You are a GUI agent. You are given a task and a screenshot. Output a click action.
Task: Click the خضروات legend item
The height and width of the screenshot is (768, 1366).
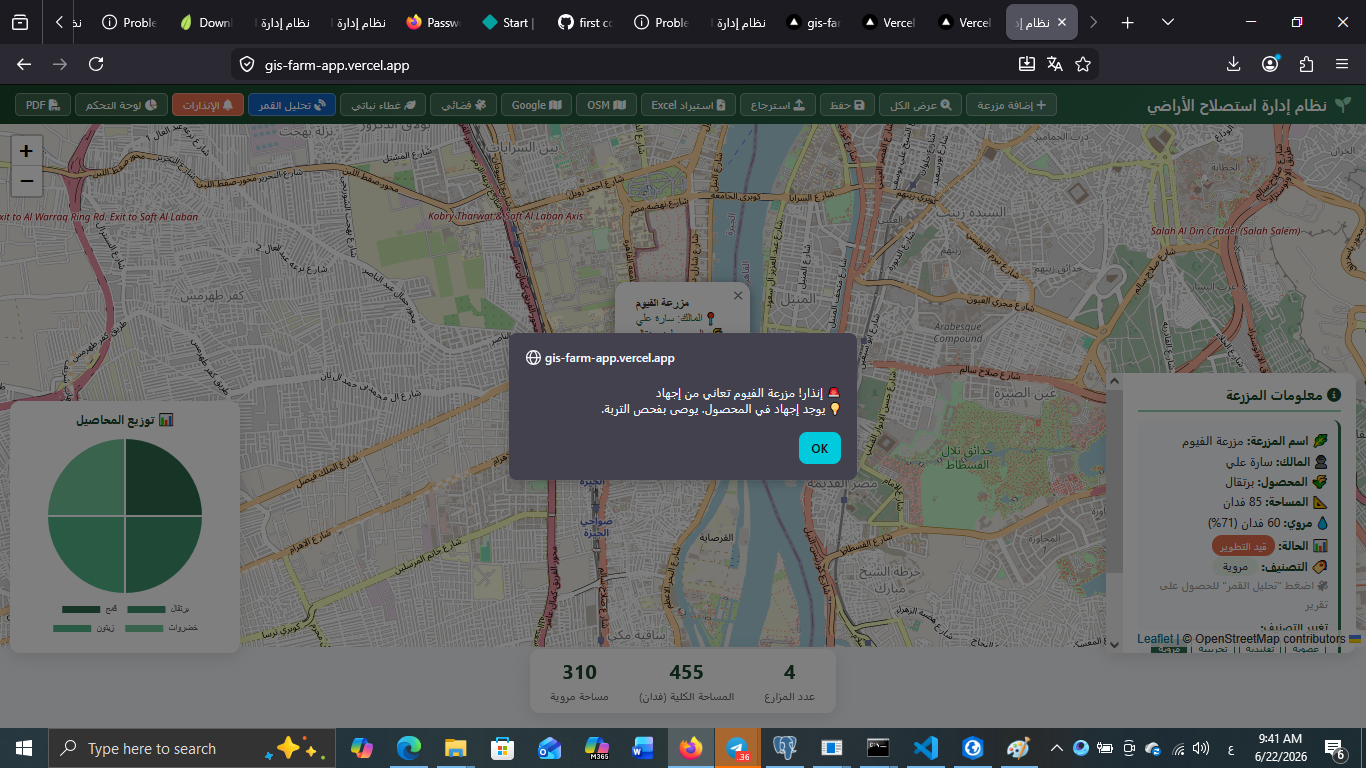coord(160,628)
